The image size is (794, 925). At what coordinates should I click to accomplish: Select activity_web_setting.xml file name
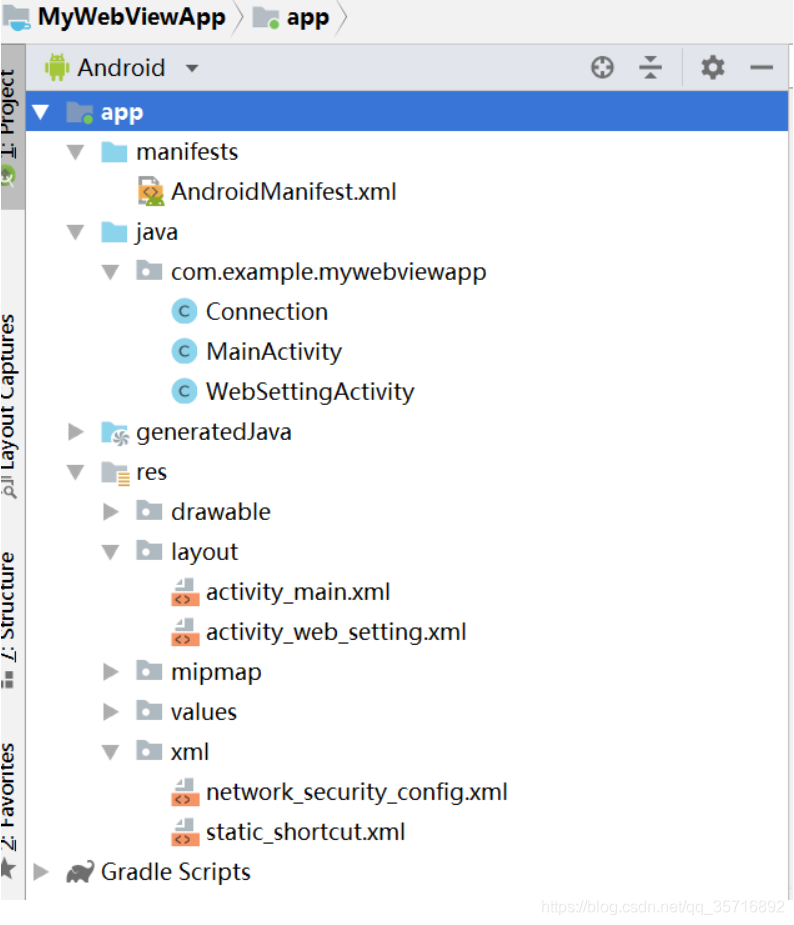coord(336,632)
